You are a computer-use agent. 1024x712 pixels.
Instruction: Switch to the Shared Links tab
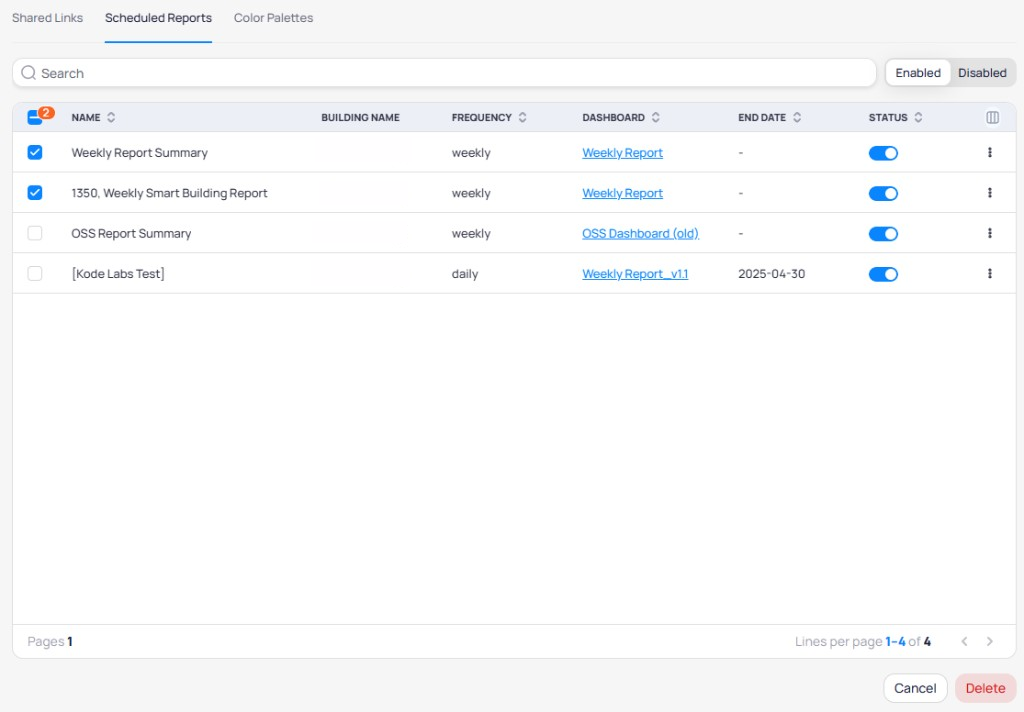click(x=47, y=18)
